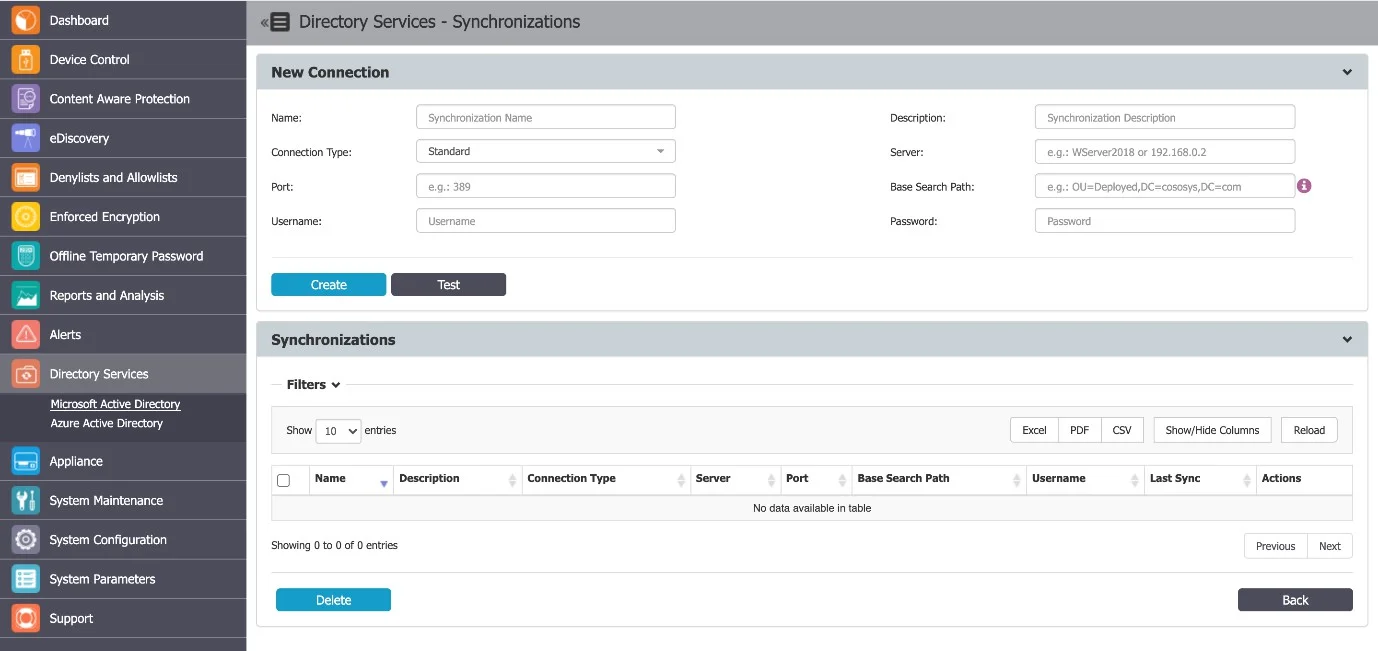Collapse sidebar using the menu toggle icon
The width and height of the screenshot is (1378, 651).
coord(276,22)
